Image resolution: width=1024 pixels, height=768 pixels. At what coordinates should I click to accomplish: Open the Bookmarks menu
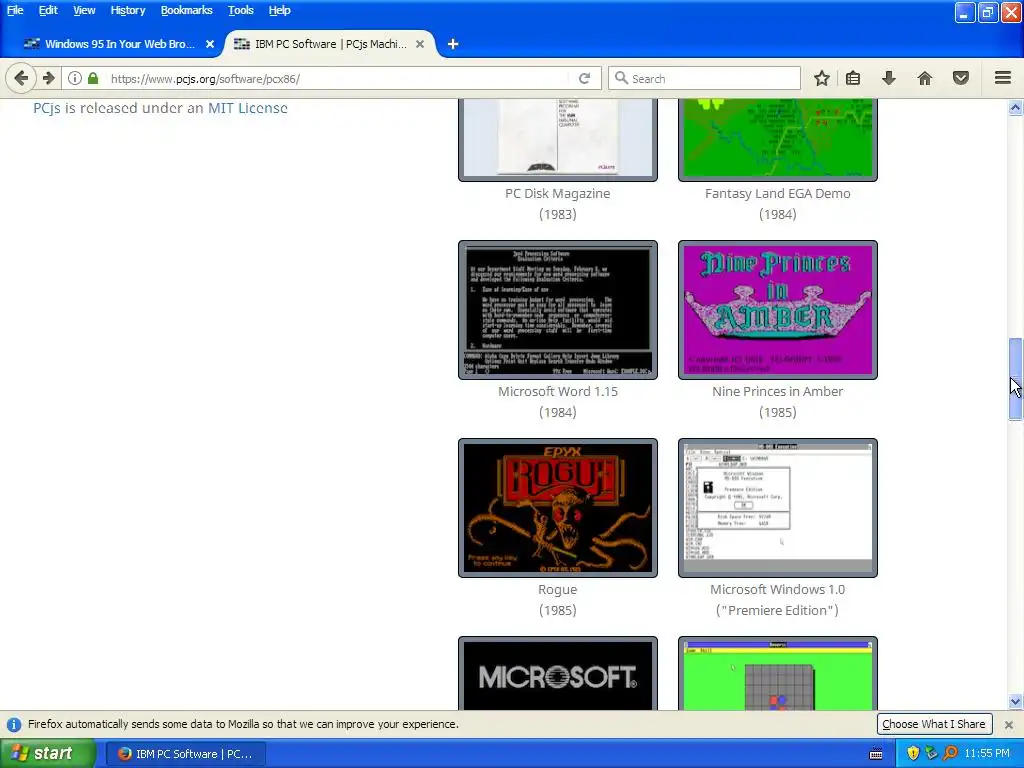pyautogui.click(x=187, y=10)
